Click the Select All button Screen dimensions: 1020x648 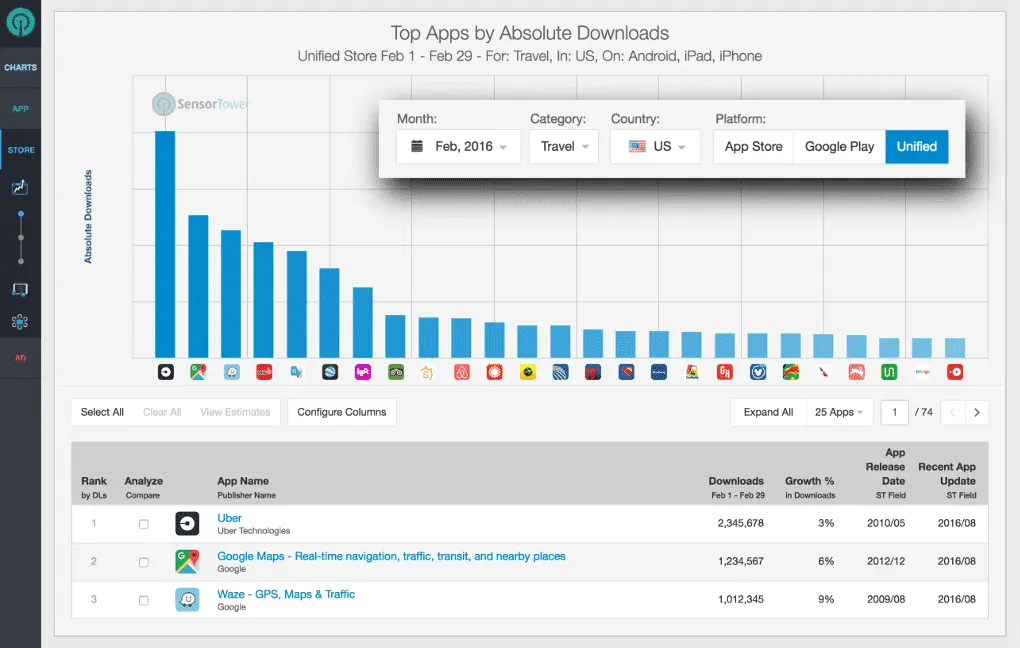pos(102,412)
